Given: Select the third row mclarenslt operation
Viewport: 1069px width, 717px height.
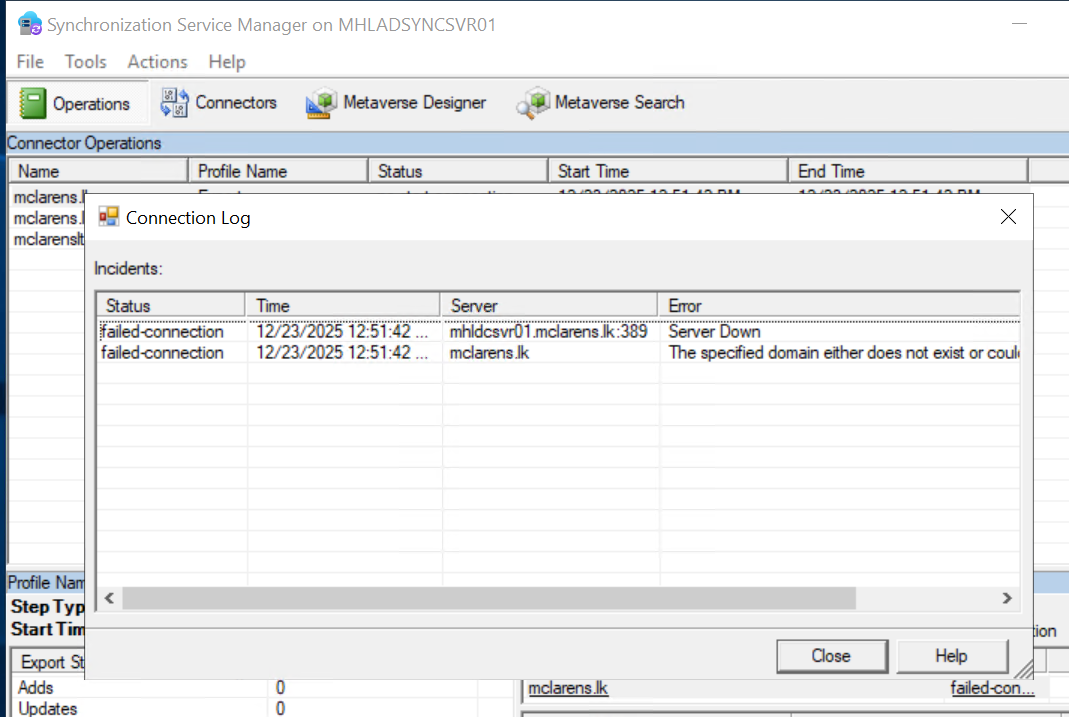Looking at the screenshot, I should (48, 239).
